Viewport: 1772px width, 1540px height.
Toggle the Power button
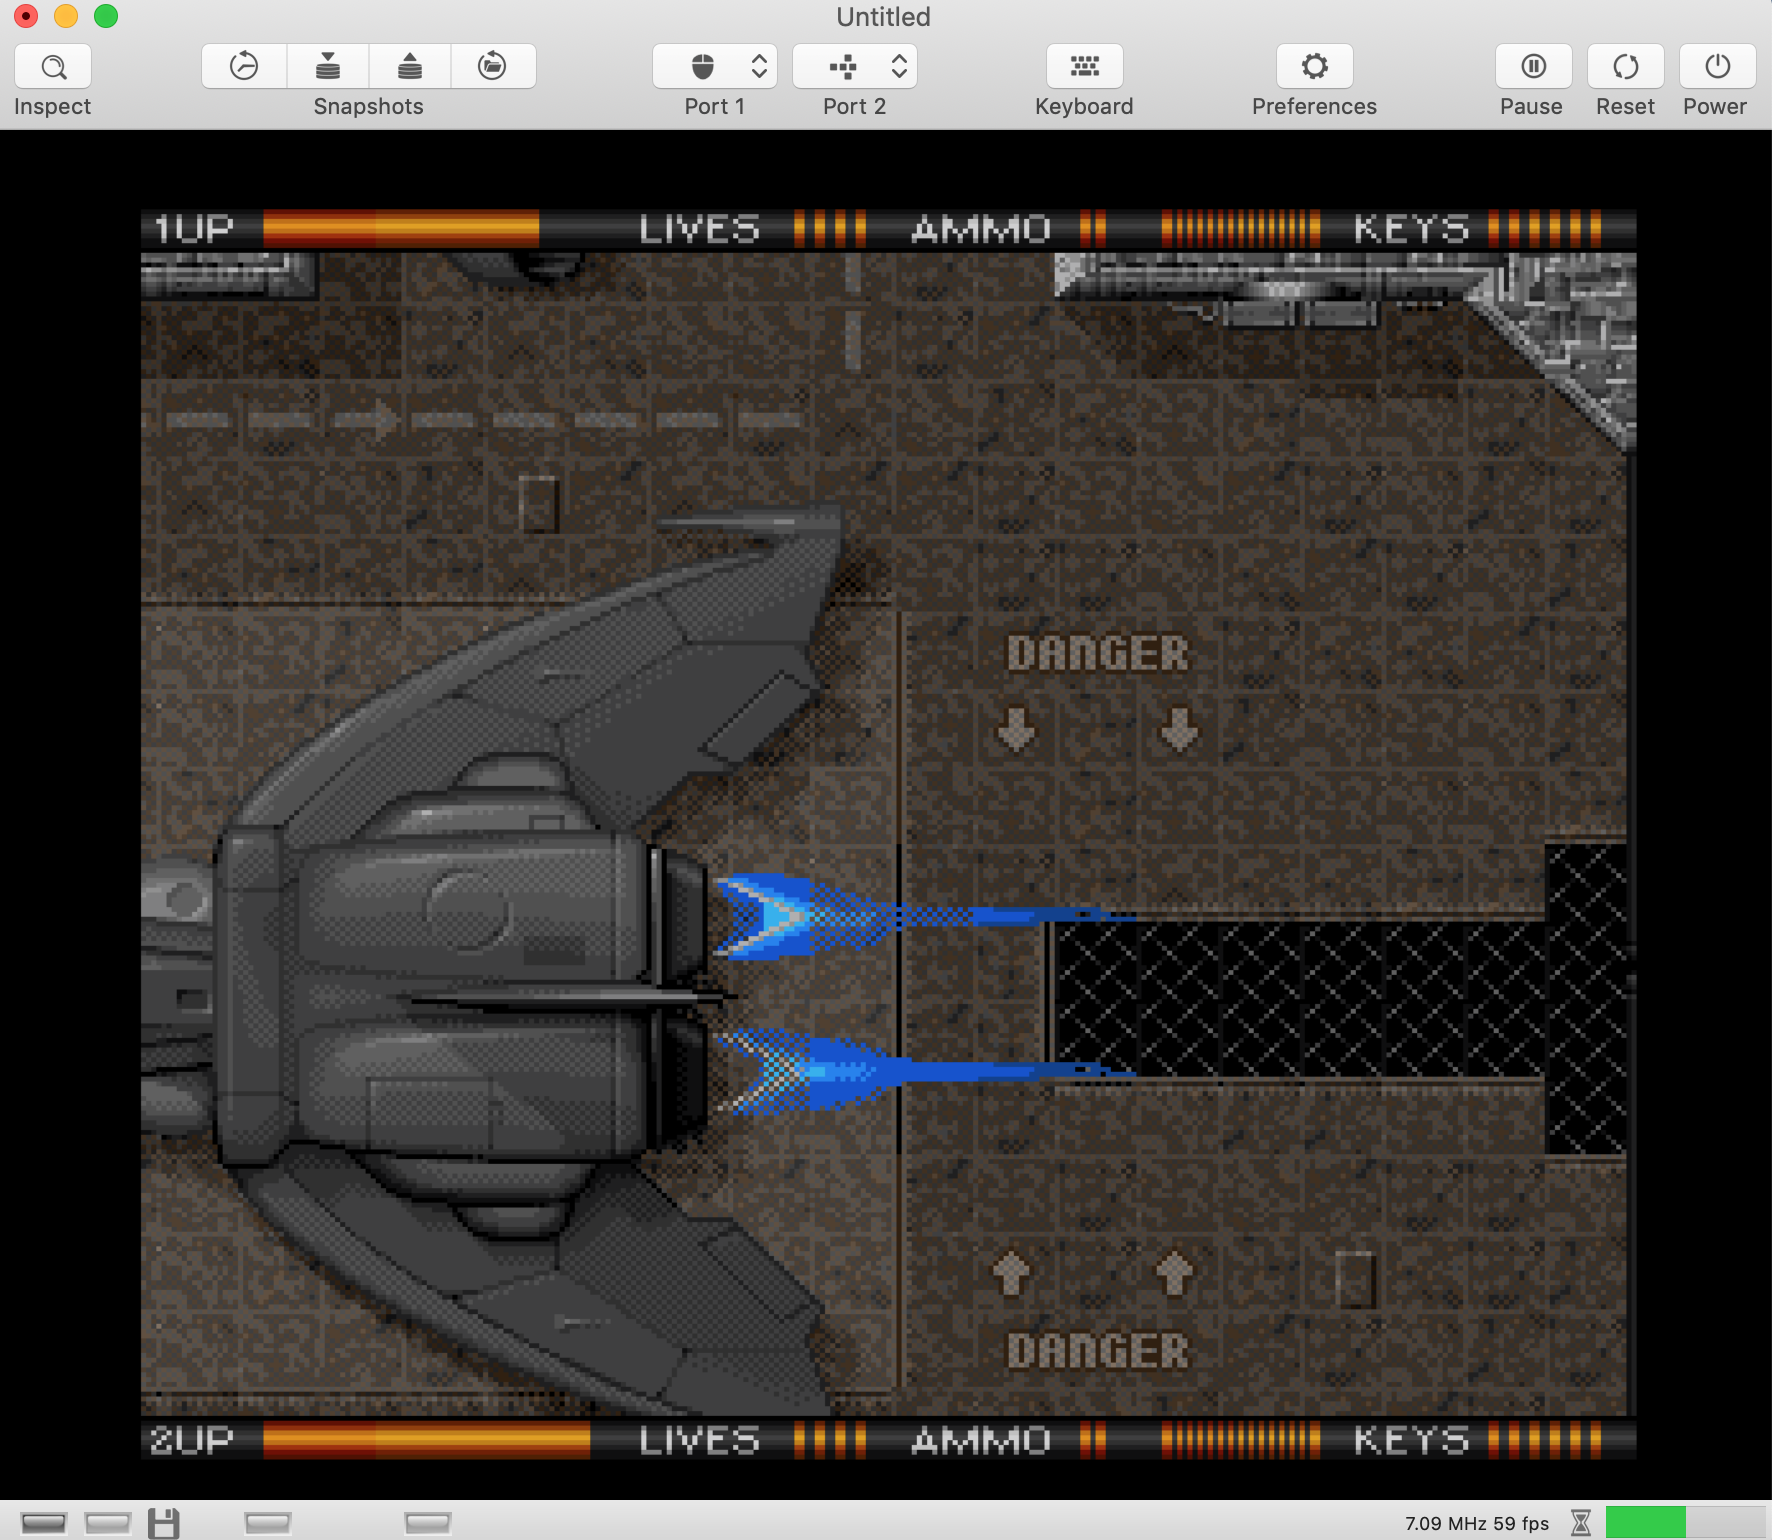point(1718,67)
